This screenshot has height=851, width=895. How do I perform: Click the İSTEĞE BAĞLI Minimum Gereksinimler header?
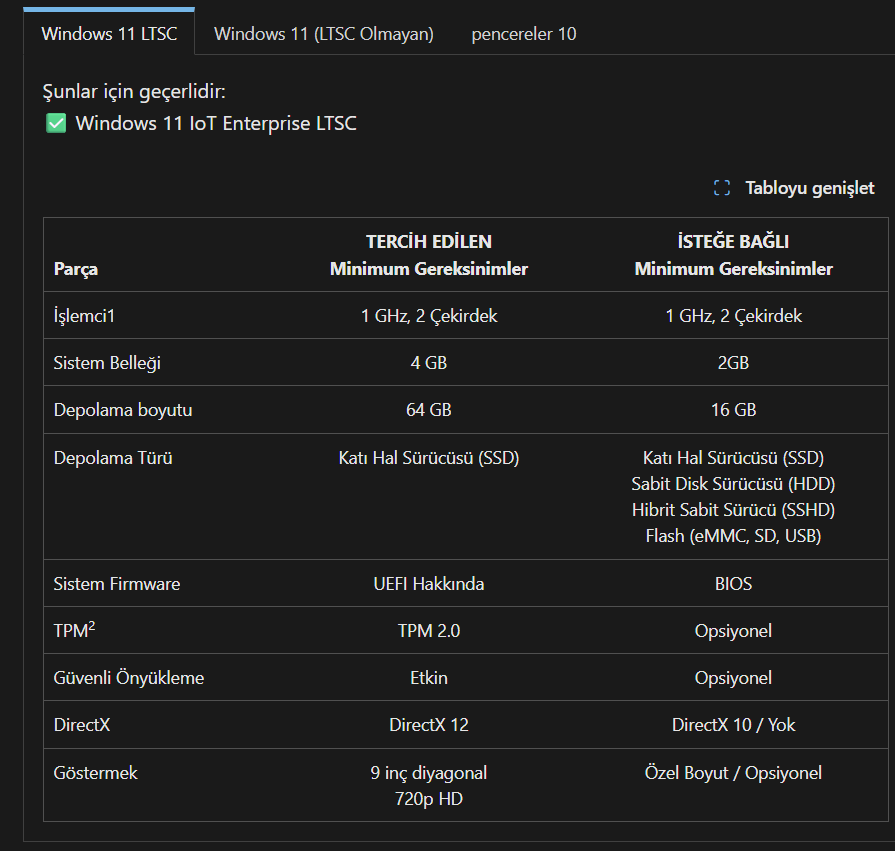[733, 255]
